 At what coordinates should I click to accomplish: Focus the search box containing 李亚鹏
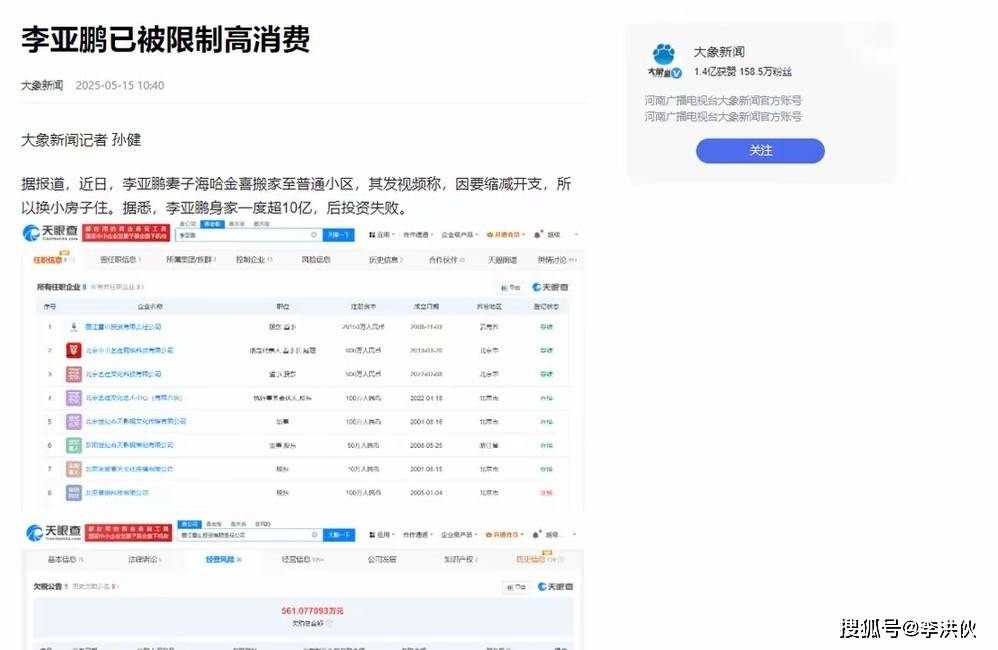pos(248,235)
